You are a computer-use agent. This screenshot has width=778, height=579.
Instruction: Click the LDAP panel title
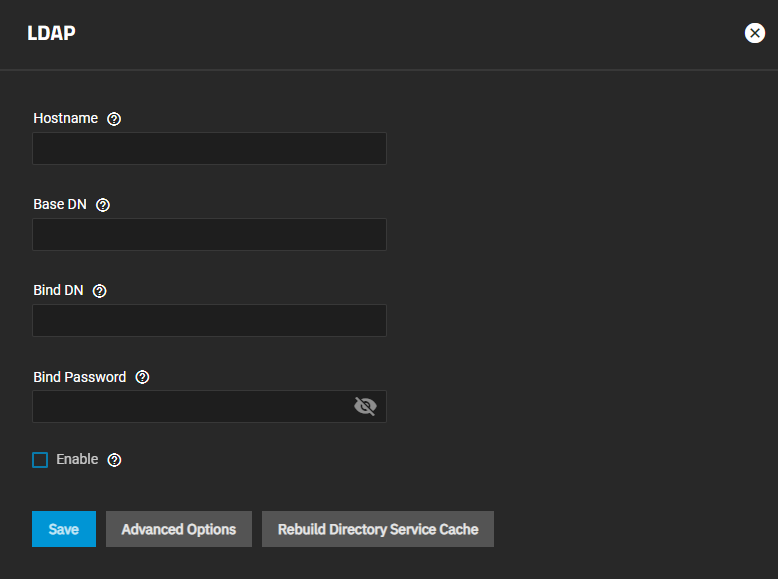coord(51,33)
